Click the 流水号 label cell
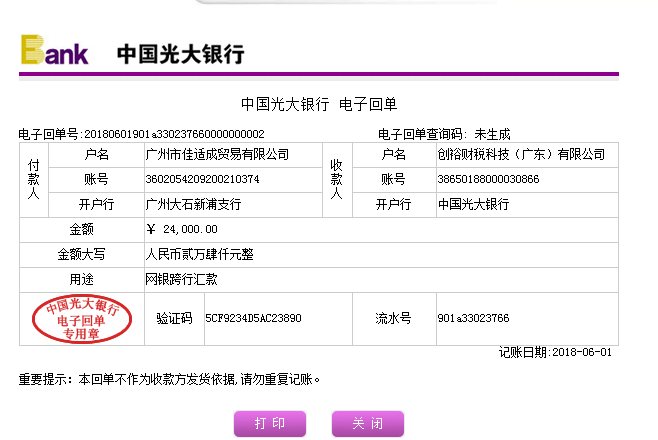The height and width of the screenshot is (440, 658). pyautogui.click(x=394, y=319)
